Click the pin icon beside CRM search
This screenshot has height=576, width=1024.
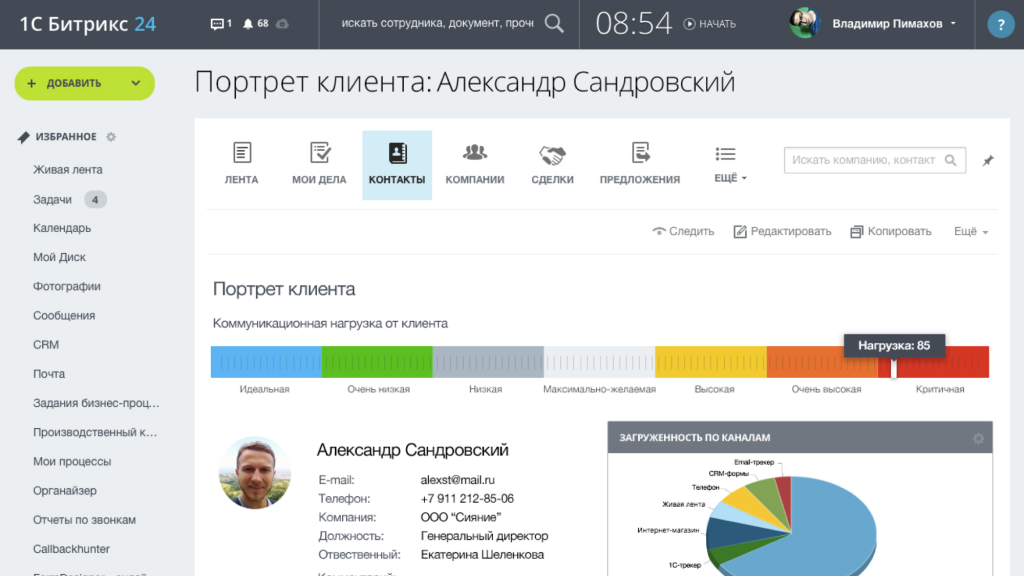click(x=988, y=160)
